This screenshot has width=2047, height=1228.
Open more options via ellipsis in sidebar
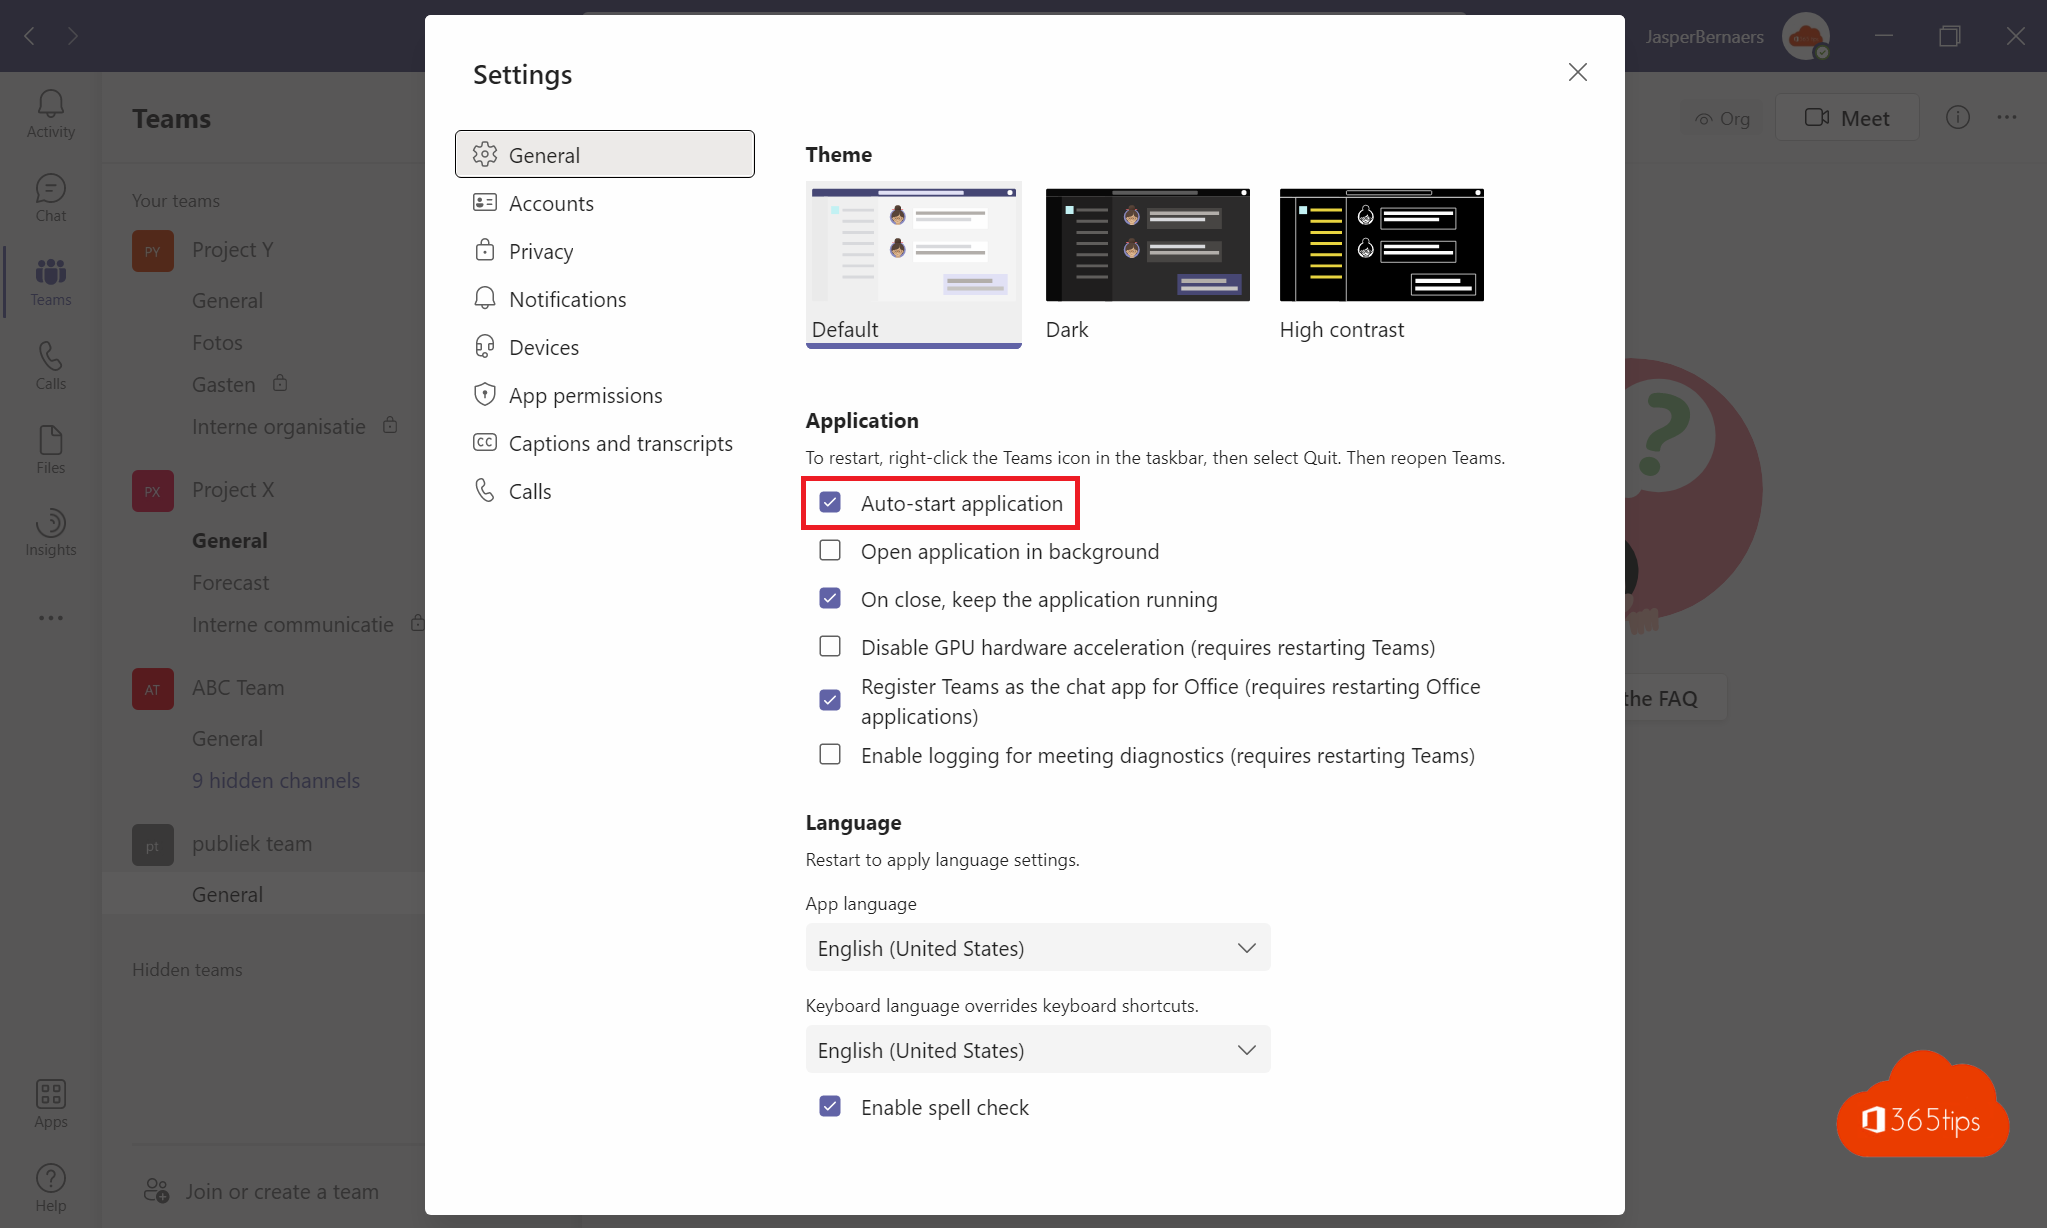point(49,617)
